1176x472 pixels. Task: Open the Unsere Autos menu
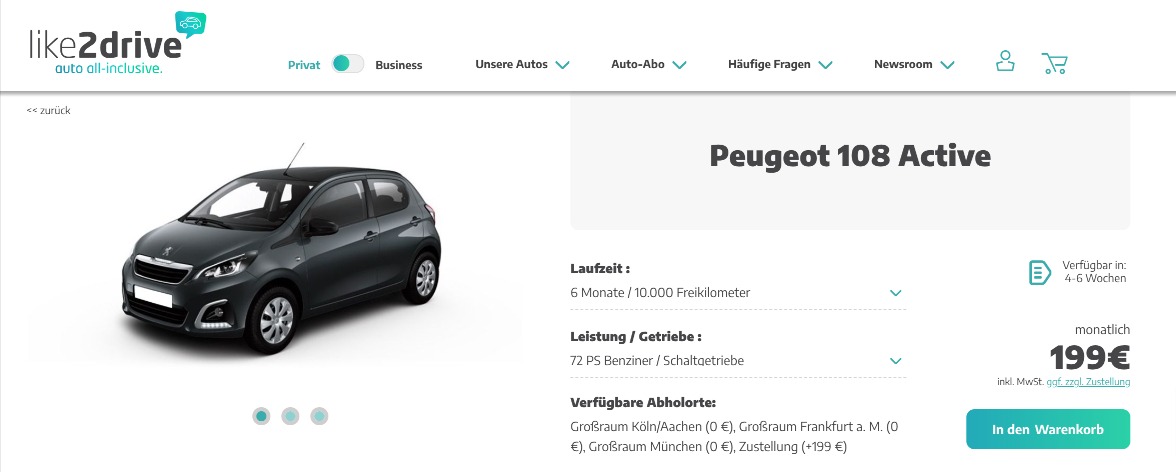point(522,65)
